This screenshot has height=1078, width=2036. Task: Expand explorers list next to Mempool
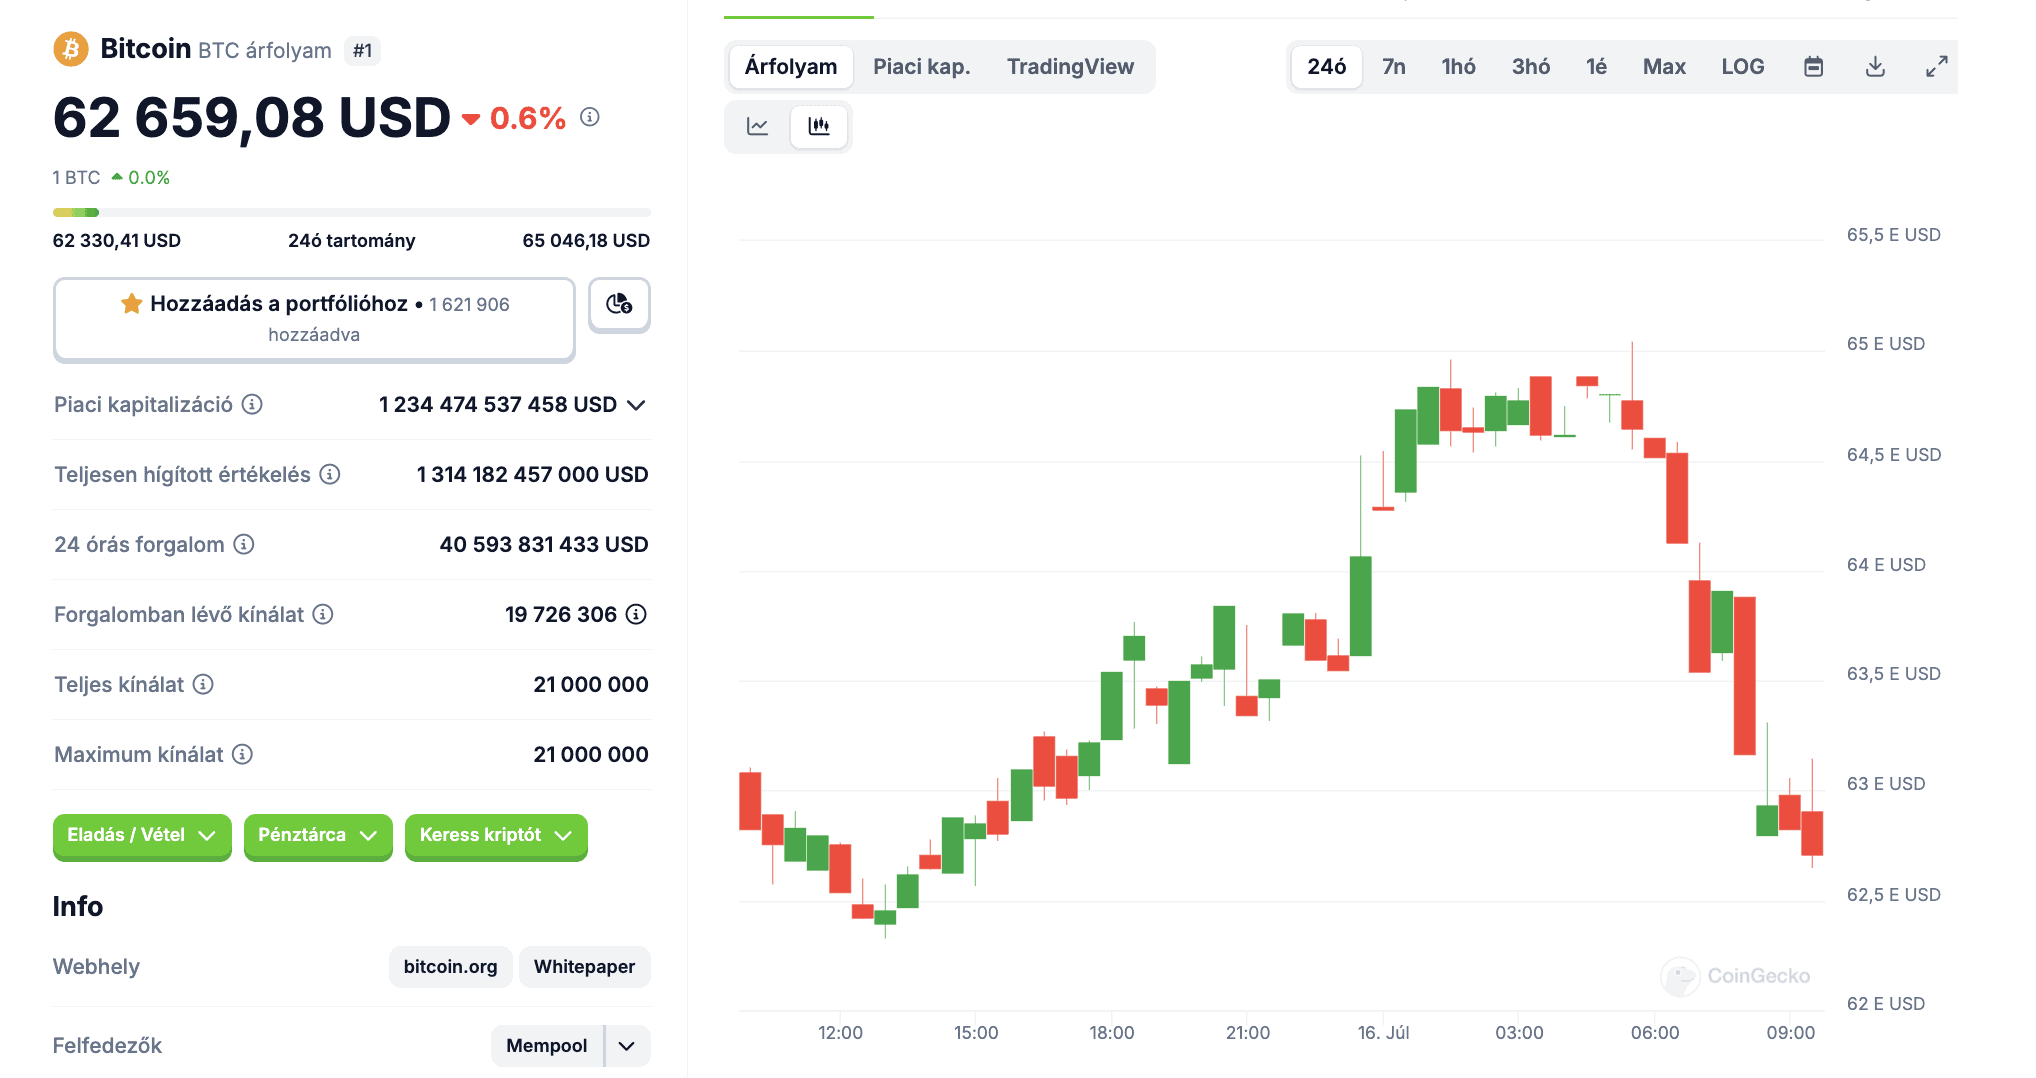(628, 1046)
